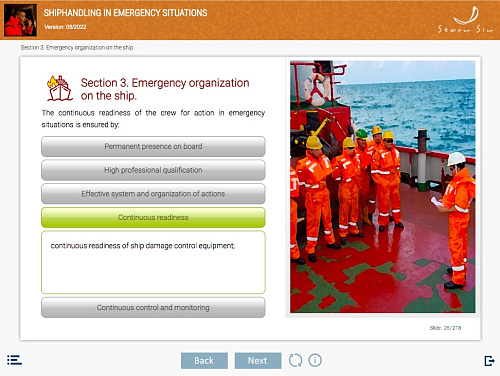Click the 'Version: 05/2022' text
Image resolution: width=500 pixels, height=376 pixels.
coord(65,27)
